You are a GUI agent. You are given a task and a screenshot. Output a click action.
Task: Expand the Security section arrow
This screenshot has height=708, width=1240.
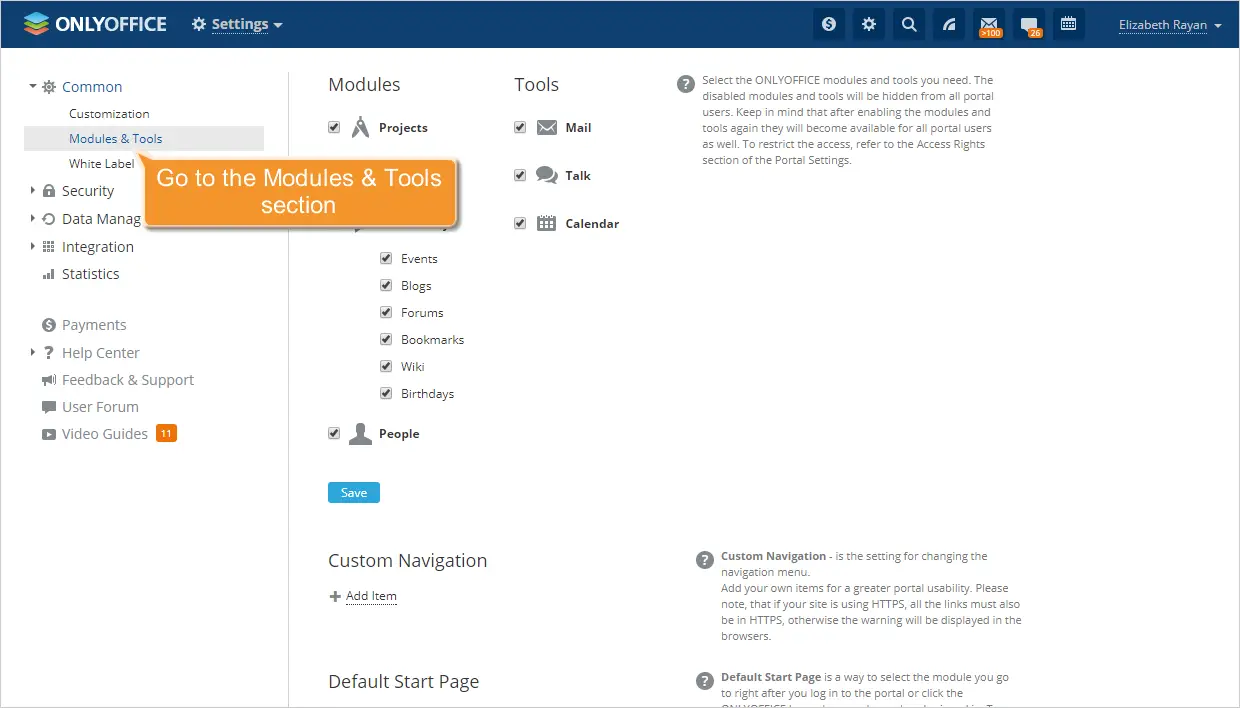[33, 190]
